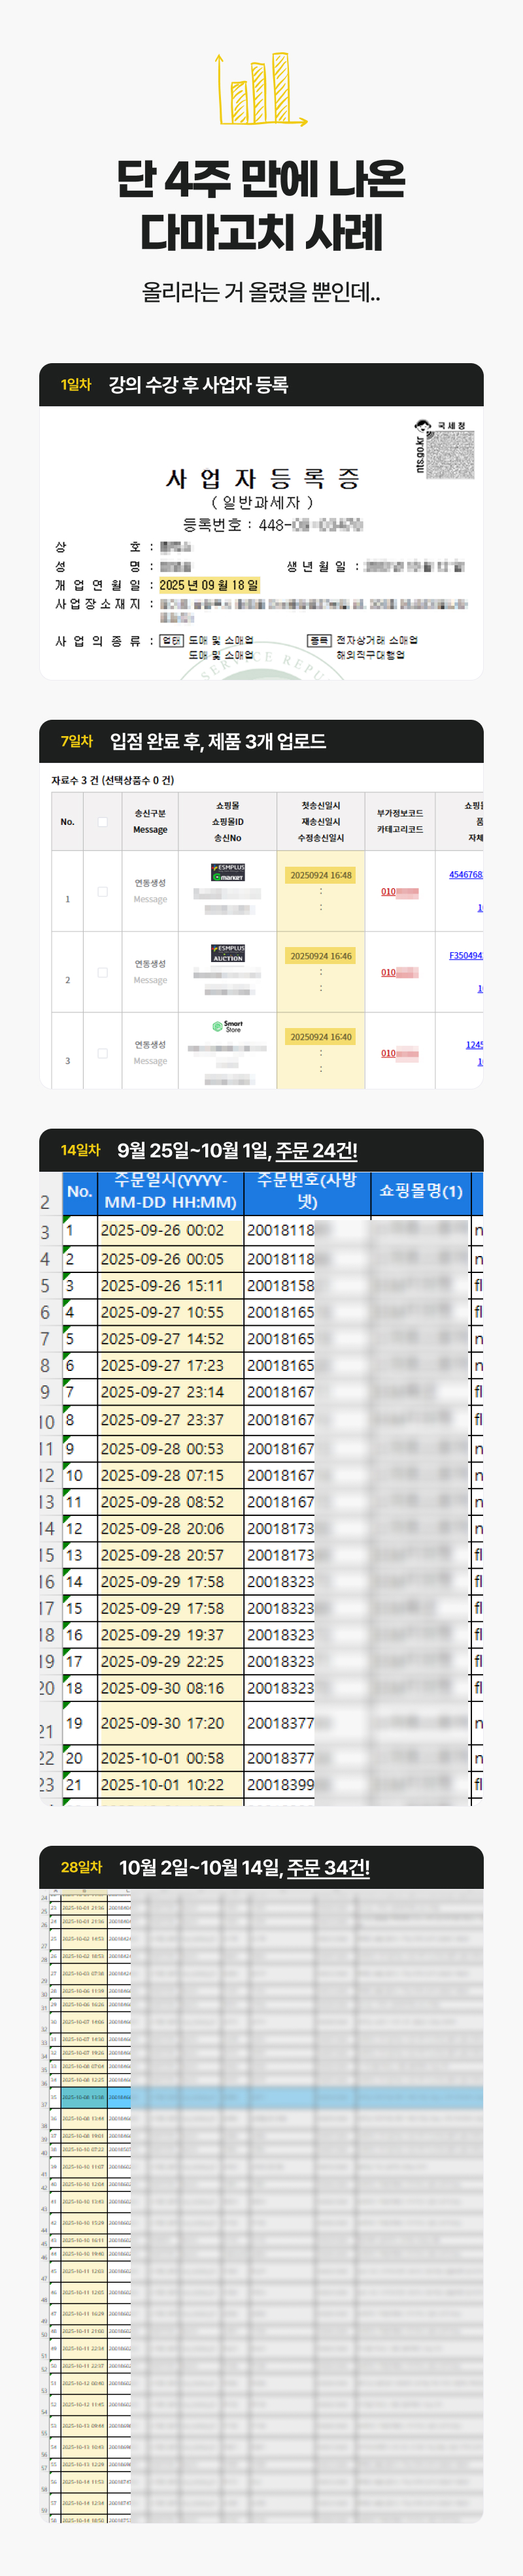Viewport: 523px width, 2576px height.
Task: Click the 14일차 section header label
Action: [80, 1150]
